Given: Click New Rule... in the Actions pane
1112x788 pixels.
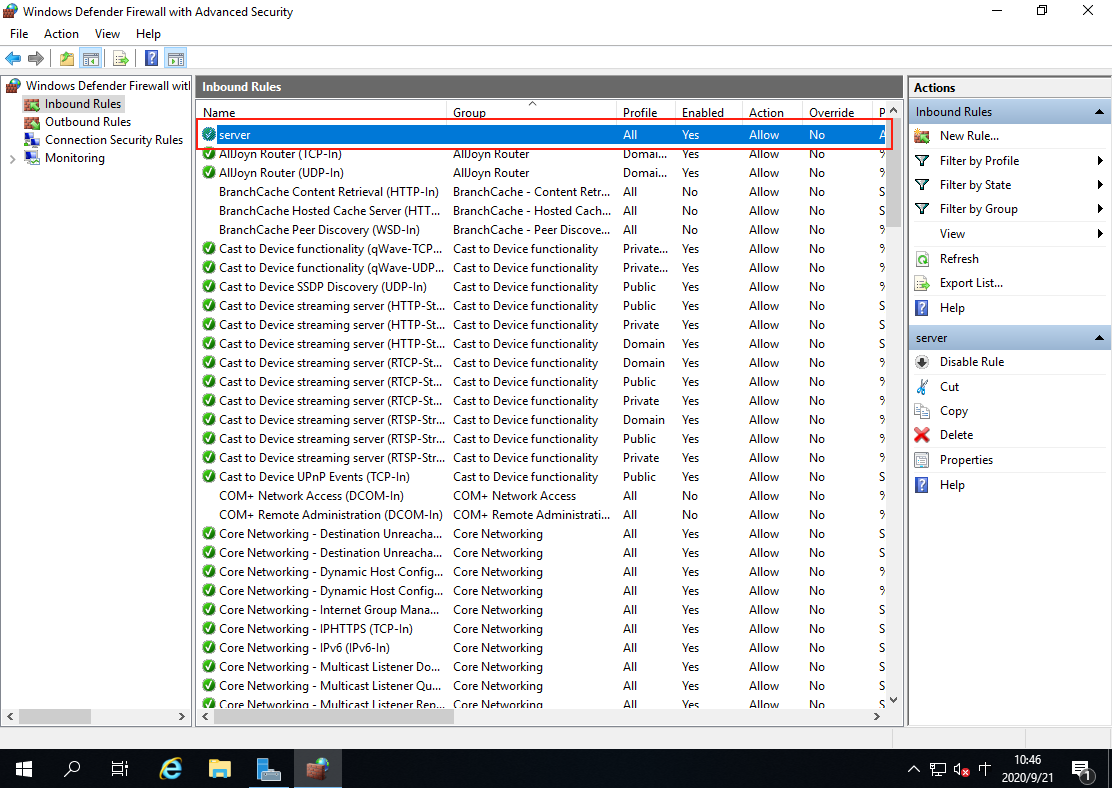Looking at the screenshot, I should pyautogui.click(x=969, y=135).
